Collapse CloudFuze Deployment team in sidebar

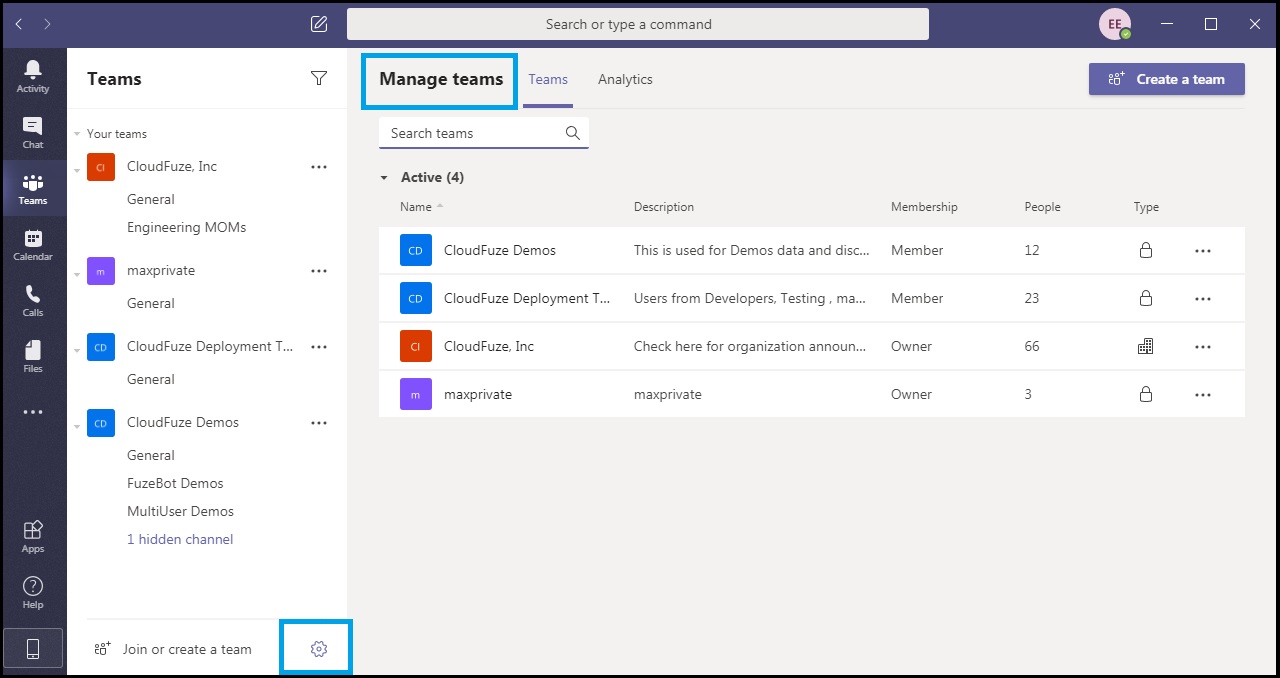coord(77,351)
